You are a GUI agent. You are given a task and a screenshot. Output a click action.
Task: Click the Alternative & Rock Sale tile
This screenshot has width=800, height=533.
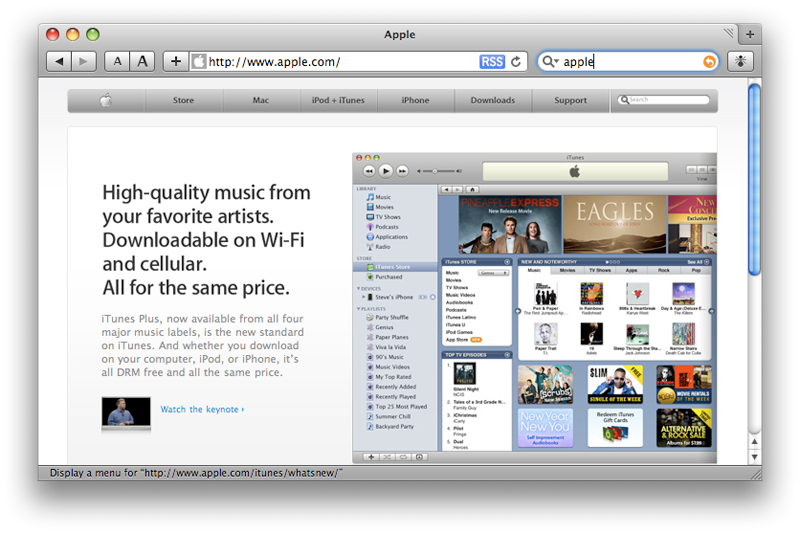684,427
